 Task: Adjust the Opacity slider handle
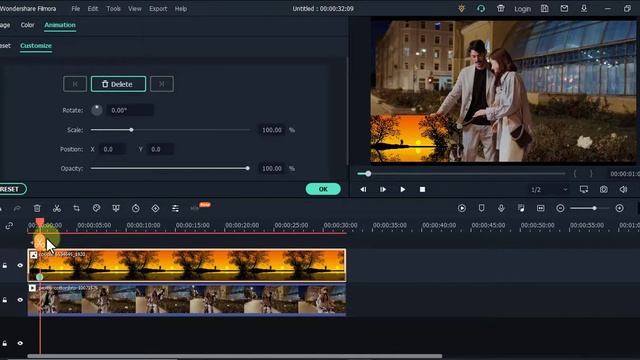click(247, 168)
